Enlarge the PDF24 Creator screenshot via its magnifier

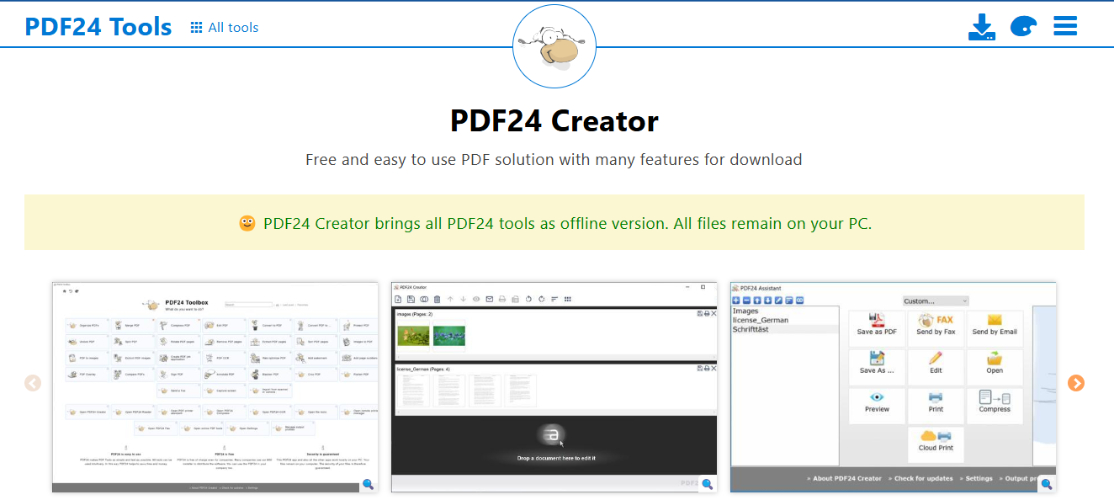707,484
